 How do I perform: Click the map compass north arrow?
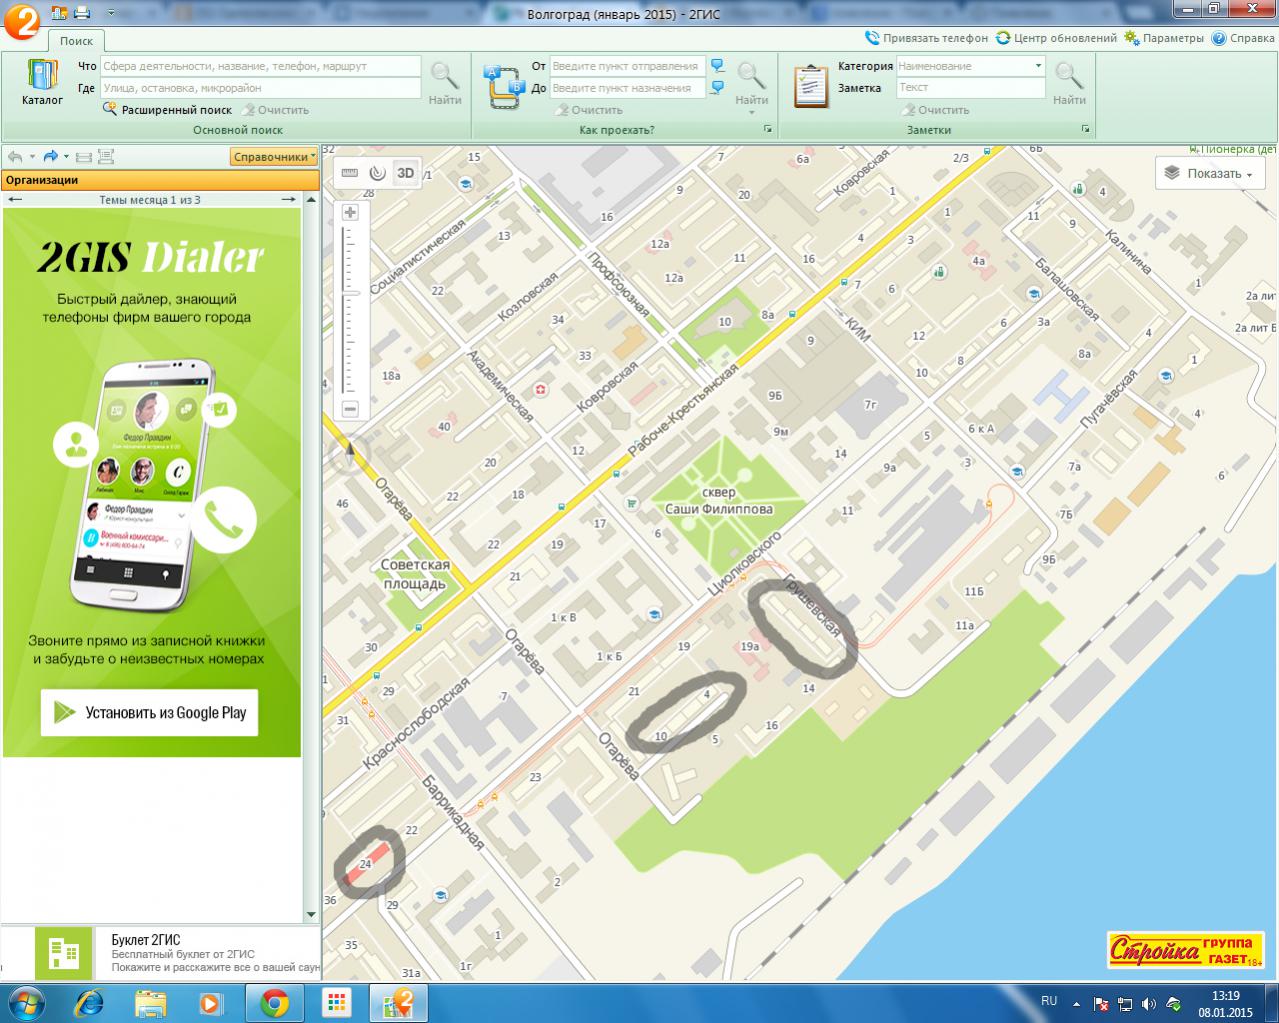[350, 456]
